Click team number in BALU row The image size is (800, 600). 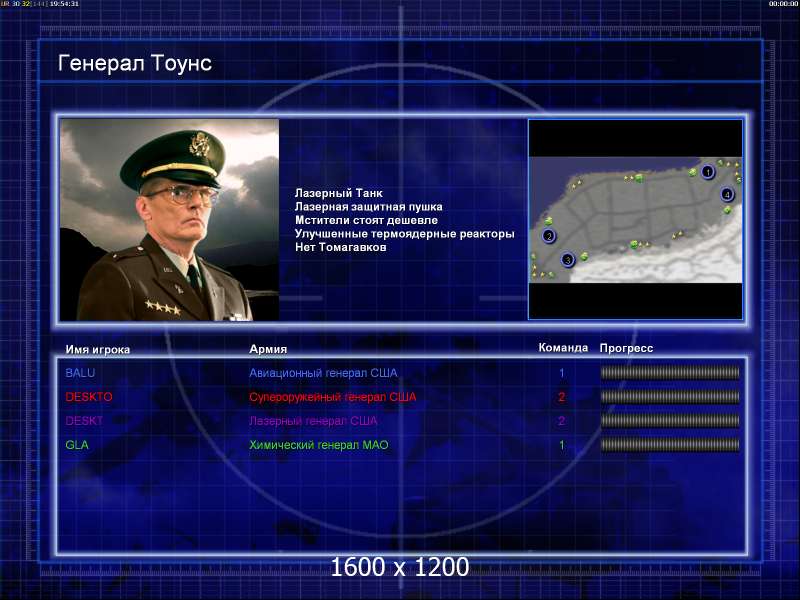562,373
